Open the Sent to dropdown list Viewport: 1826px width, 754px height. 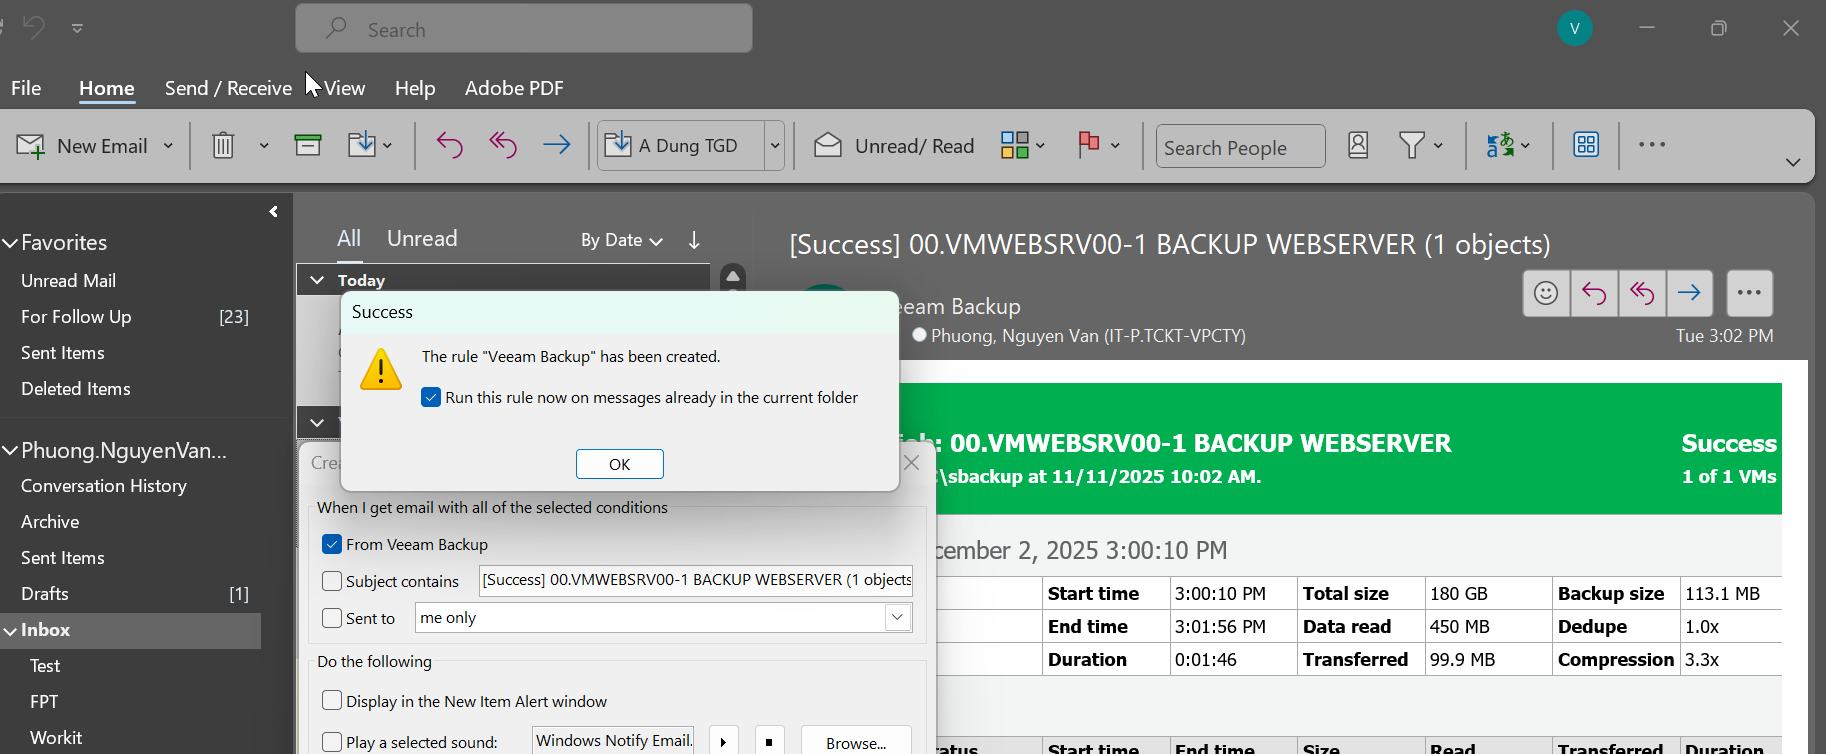click(897, 618)
